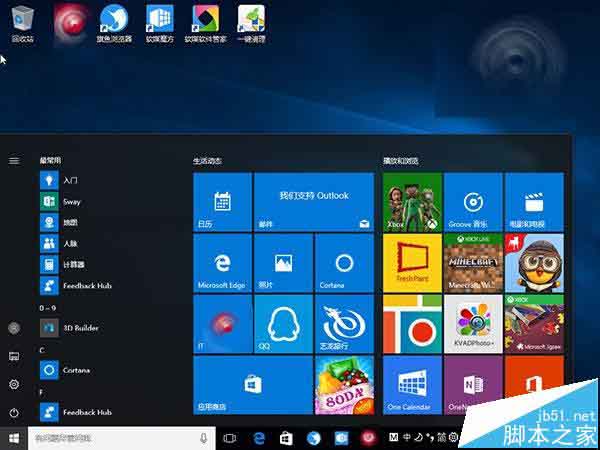The height and width of the screenshot is (450, 600).
Task: Open Settings gear in Start sidebar
Action: (14, 384)
